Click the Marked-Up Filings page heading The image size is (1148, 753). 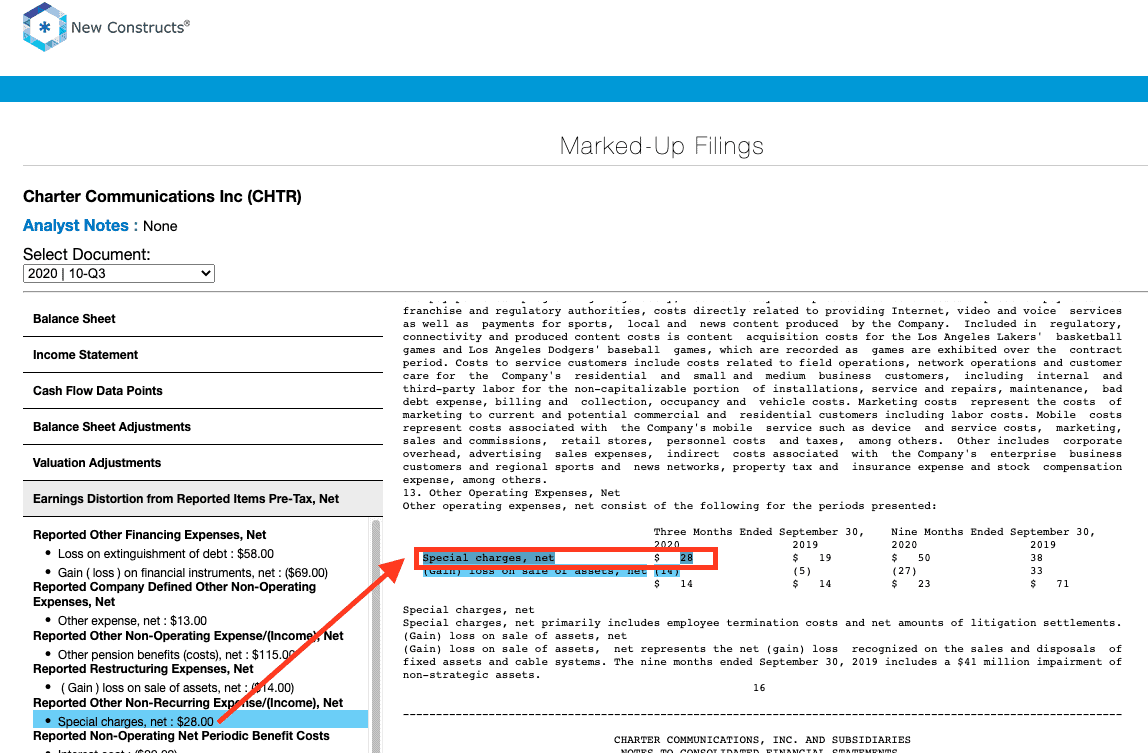coord(662,146)
